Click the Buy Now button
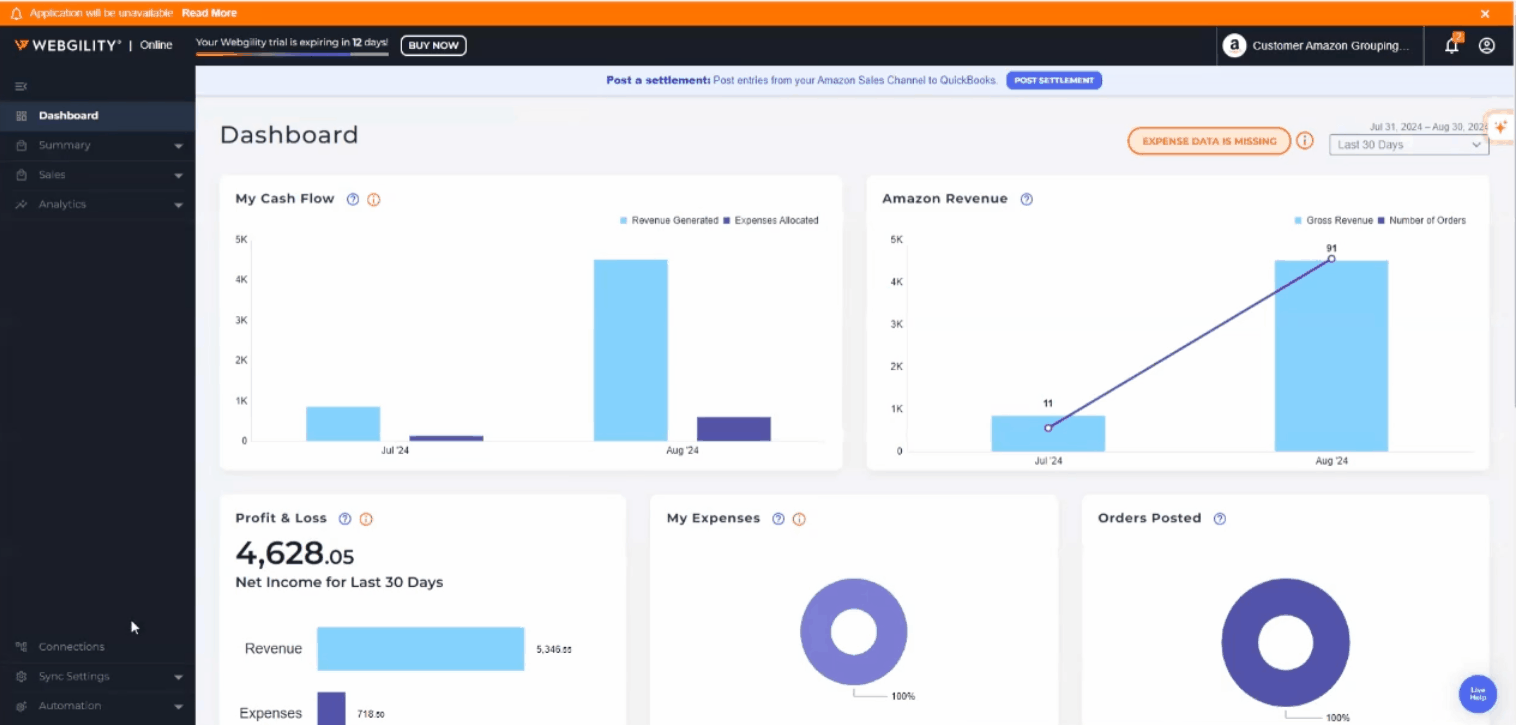This screenshot has height=725, width=1516. (x=433, y=46)
